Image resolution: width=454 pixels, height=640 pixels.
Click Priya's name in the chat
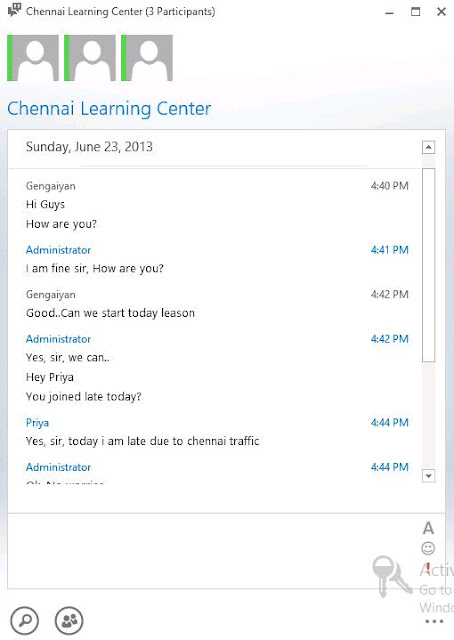pos(37,422)
